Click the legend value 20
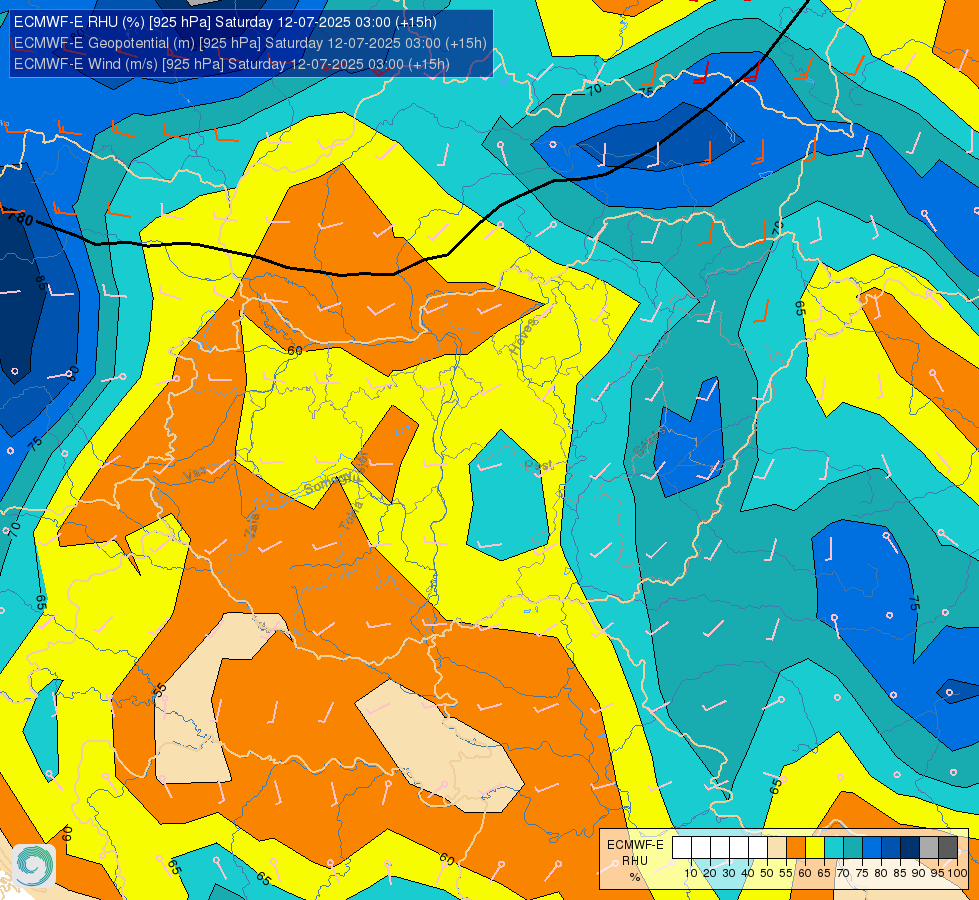 coord(710,873)
